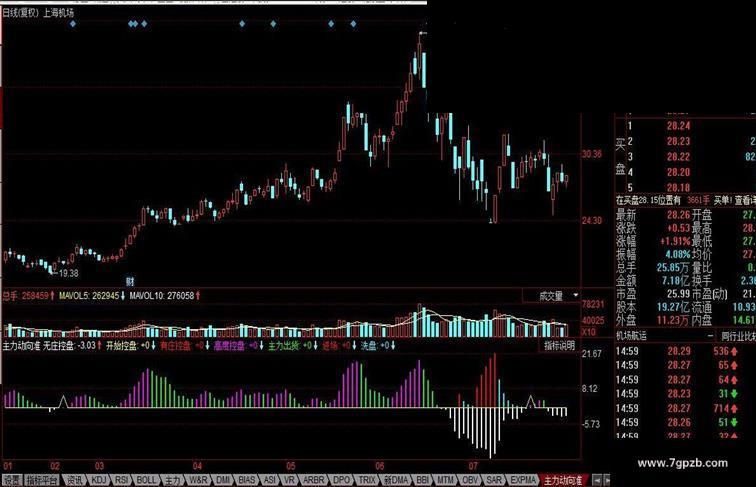Select the ASI indicator tab
The image size is (756, 487).
270,480
